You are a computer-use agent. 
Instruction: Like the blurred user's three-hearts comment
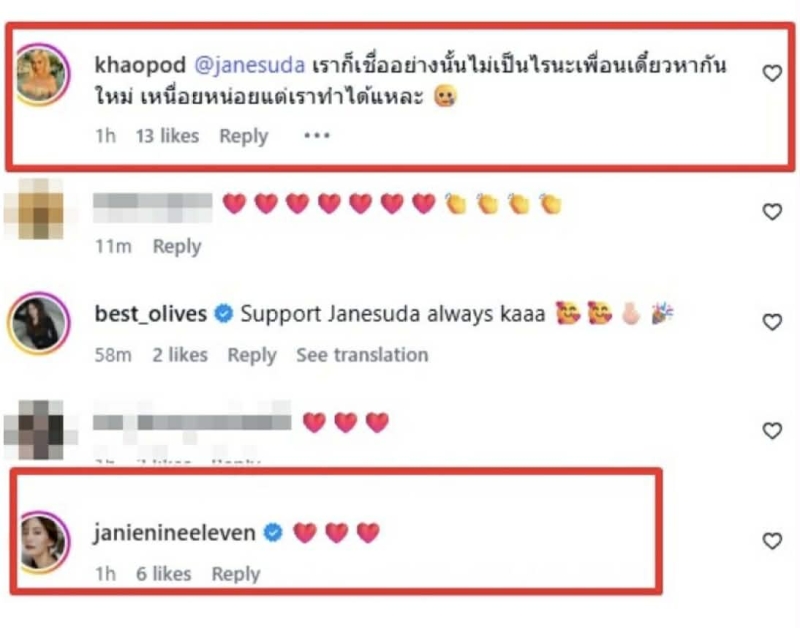(x=772, y=431)
